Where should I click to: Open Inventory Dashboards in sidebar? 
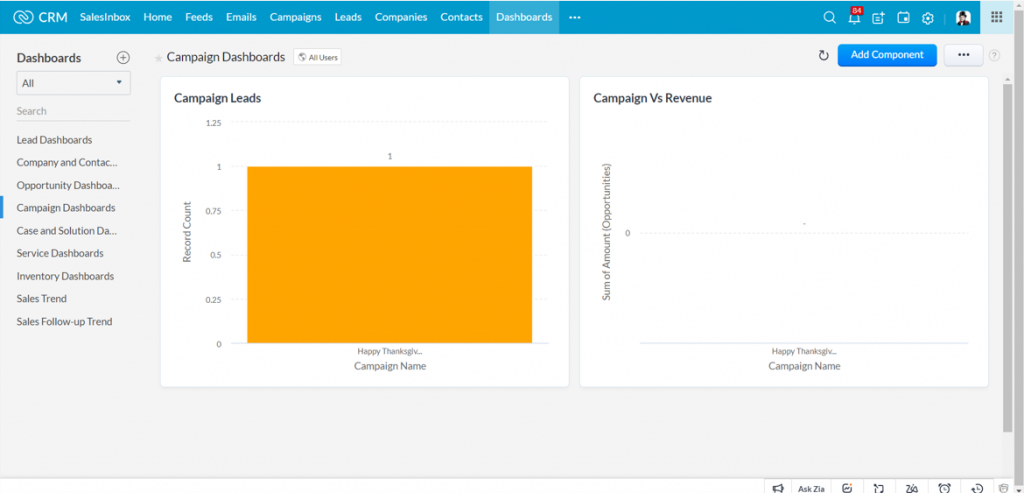65,276
